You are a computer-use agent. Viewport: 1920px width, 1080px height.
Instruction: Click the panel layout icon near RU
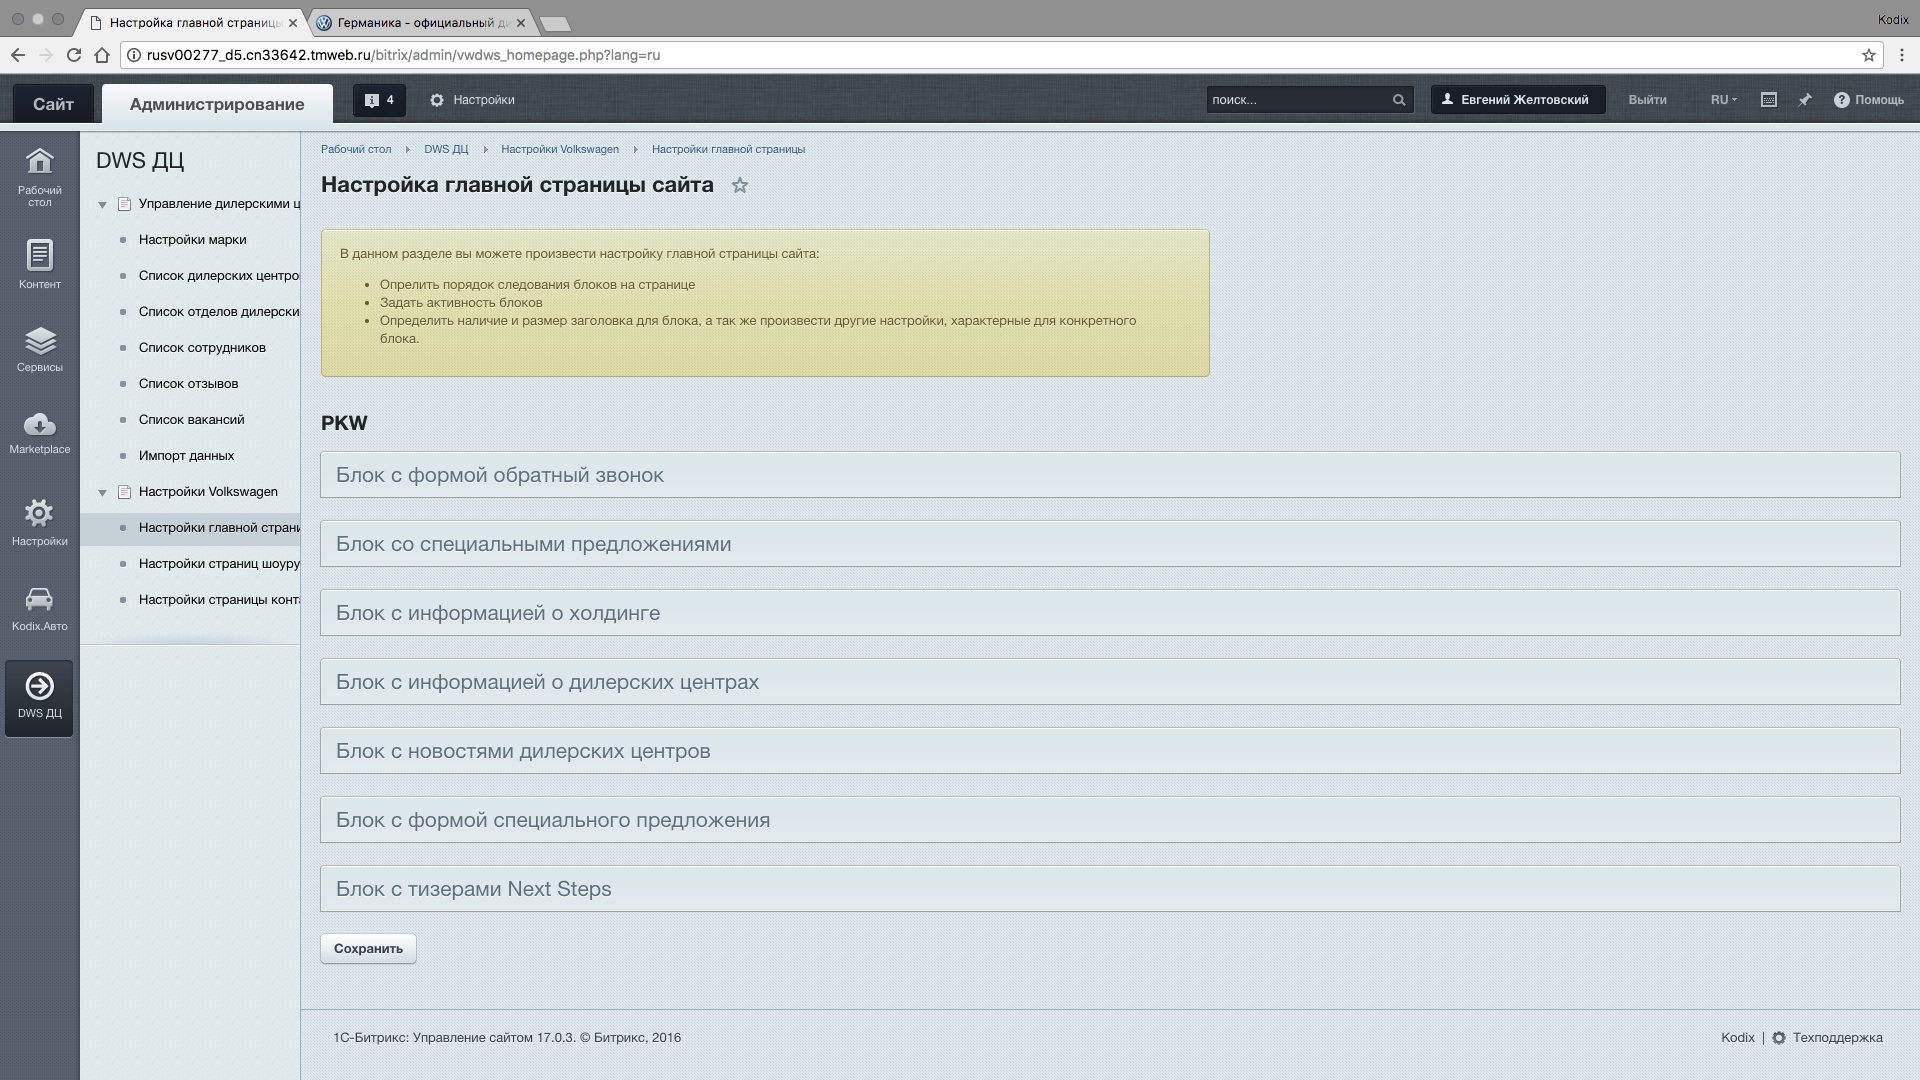pyautogui.click(x=1769, y=100)
